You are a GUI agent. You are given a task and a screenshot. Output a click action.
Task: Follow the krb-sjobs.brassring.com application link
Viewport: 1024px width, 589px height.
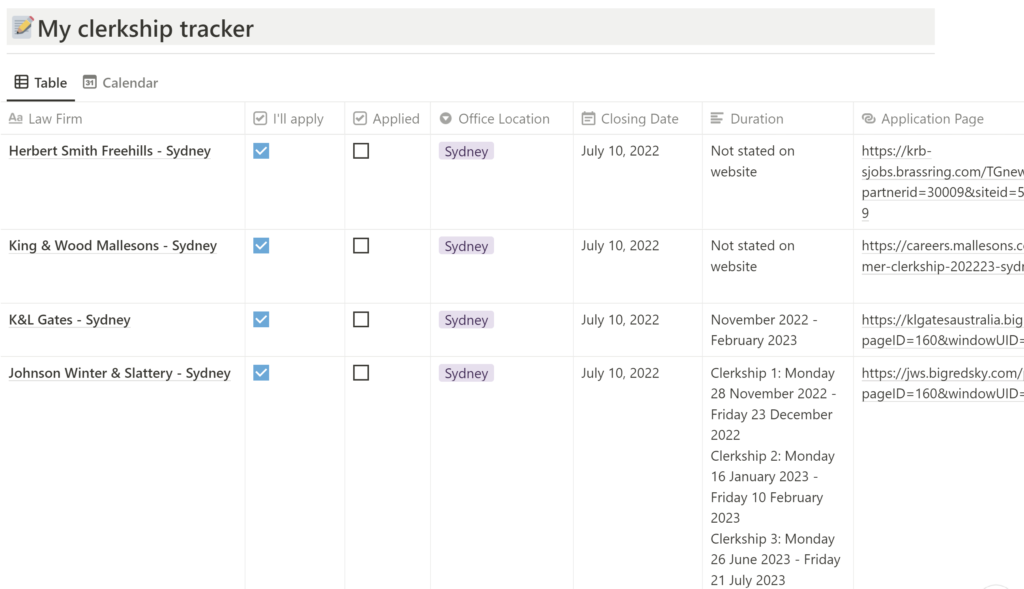[x=942, y=182]
